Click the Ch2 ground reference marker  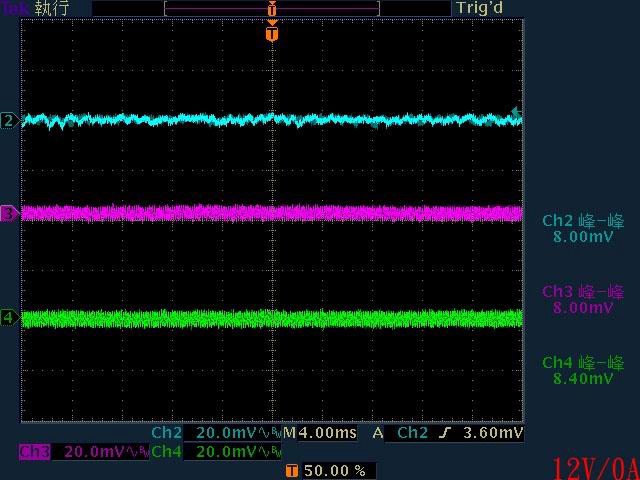click(9, 121)
